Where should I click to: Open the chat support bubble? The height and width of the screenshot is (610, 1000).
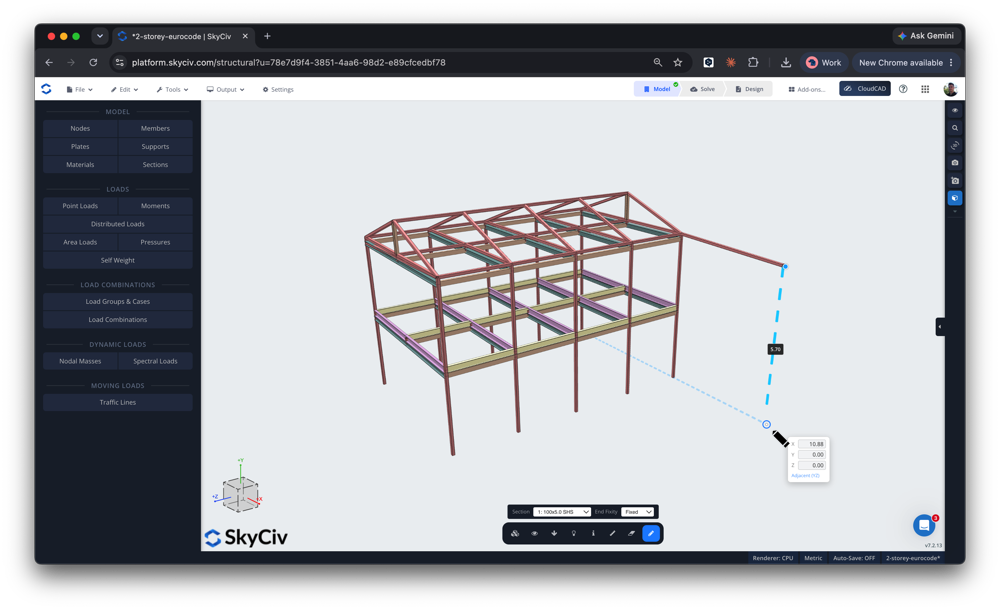[x=924, y=525]
